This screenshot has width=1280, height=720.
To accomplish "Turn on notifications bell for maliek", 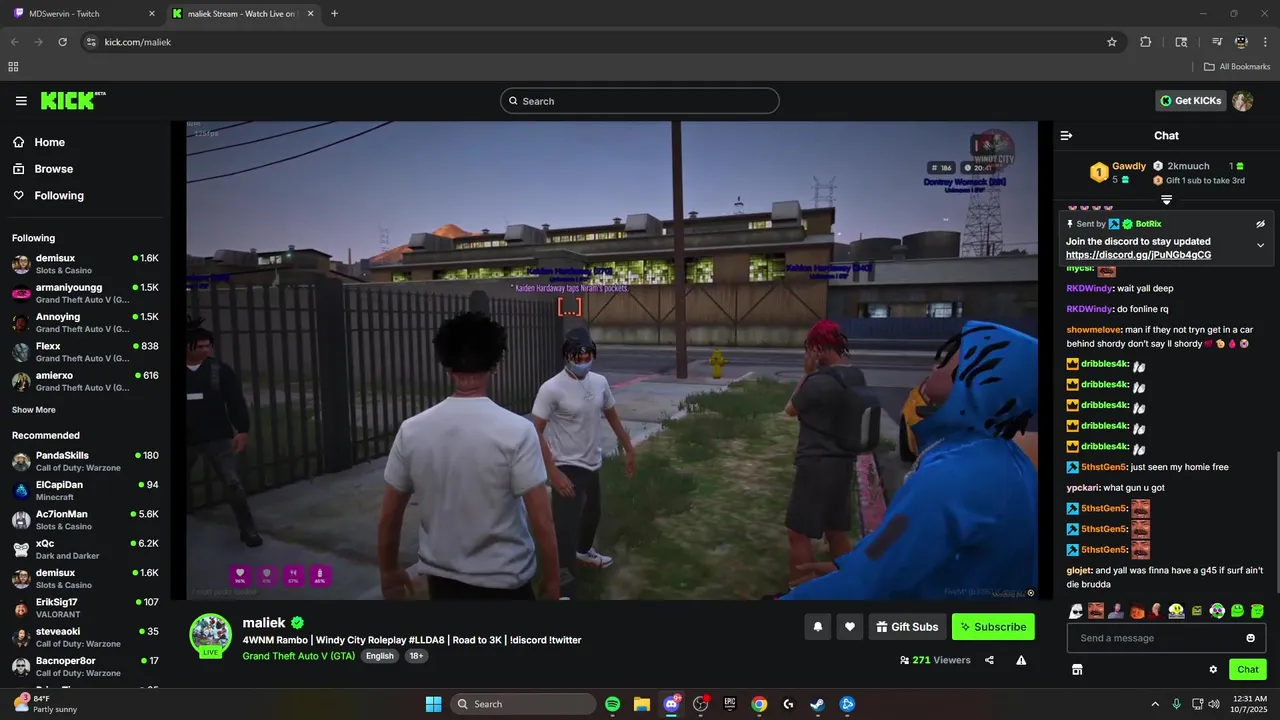I will [x=817, y=627].
